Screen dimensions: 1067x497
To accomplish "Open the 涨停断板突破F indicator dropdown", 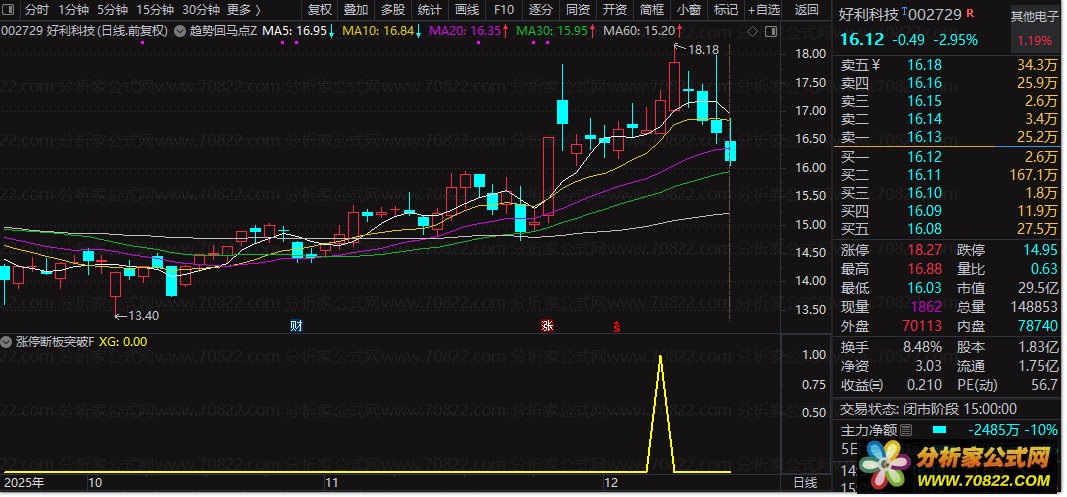I will [x=8, y=342].
